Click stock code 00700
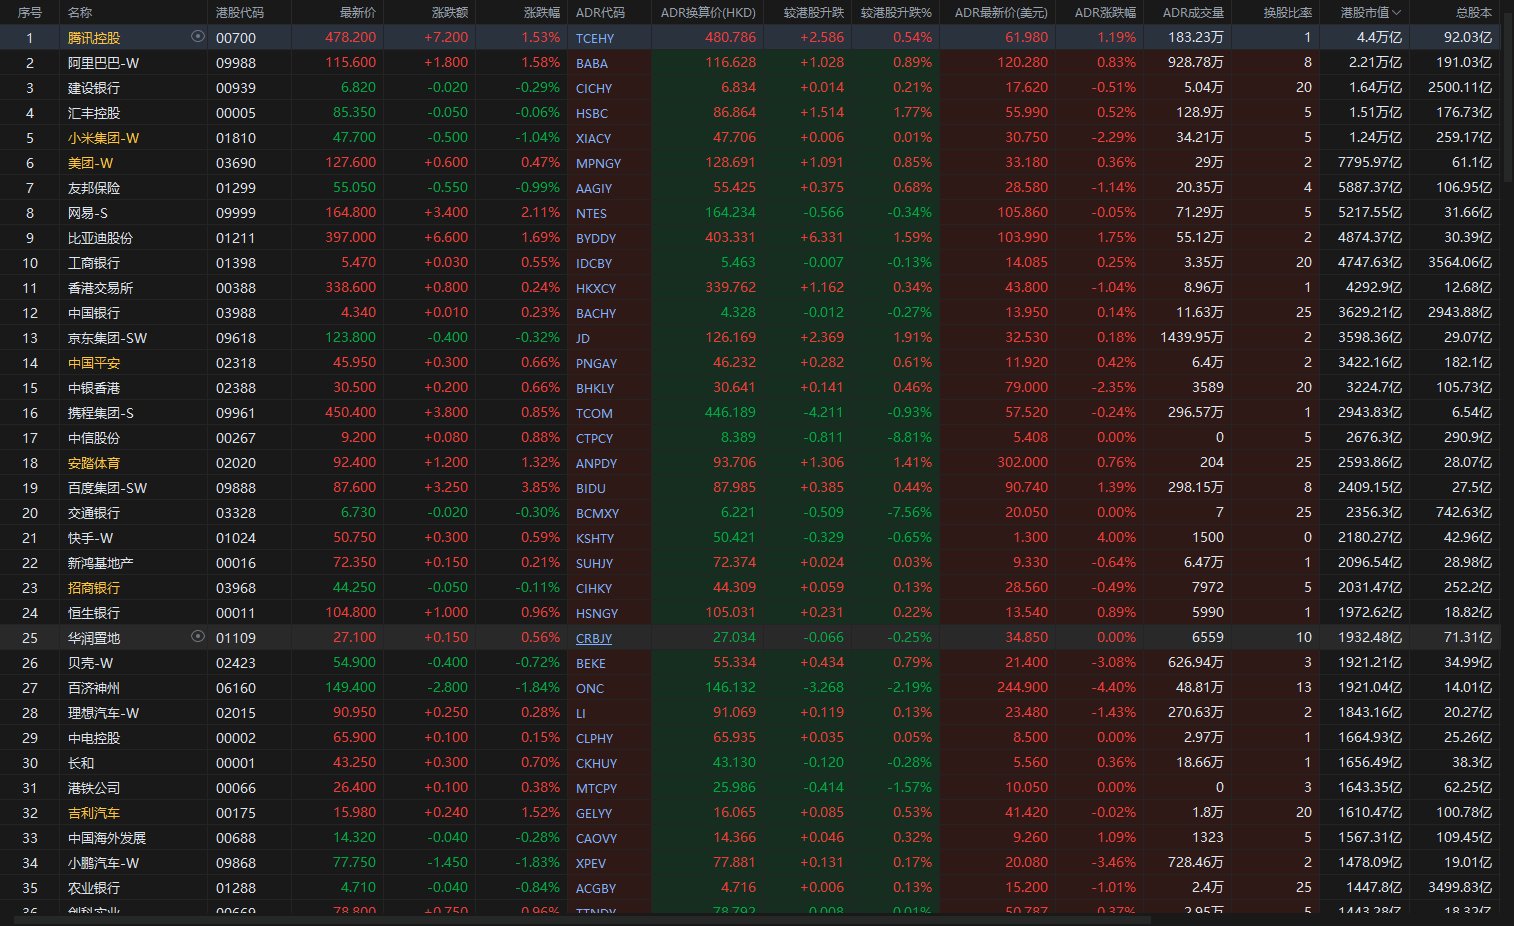The image size is (1514, 926). 236,38
